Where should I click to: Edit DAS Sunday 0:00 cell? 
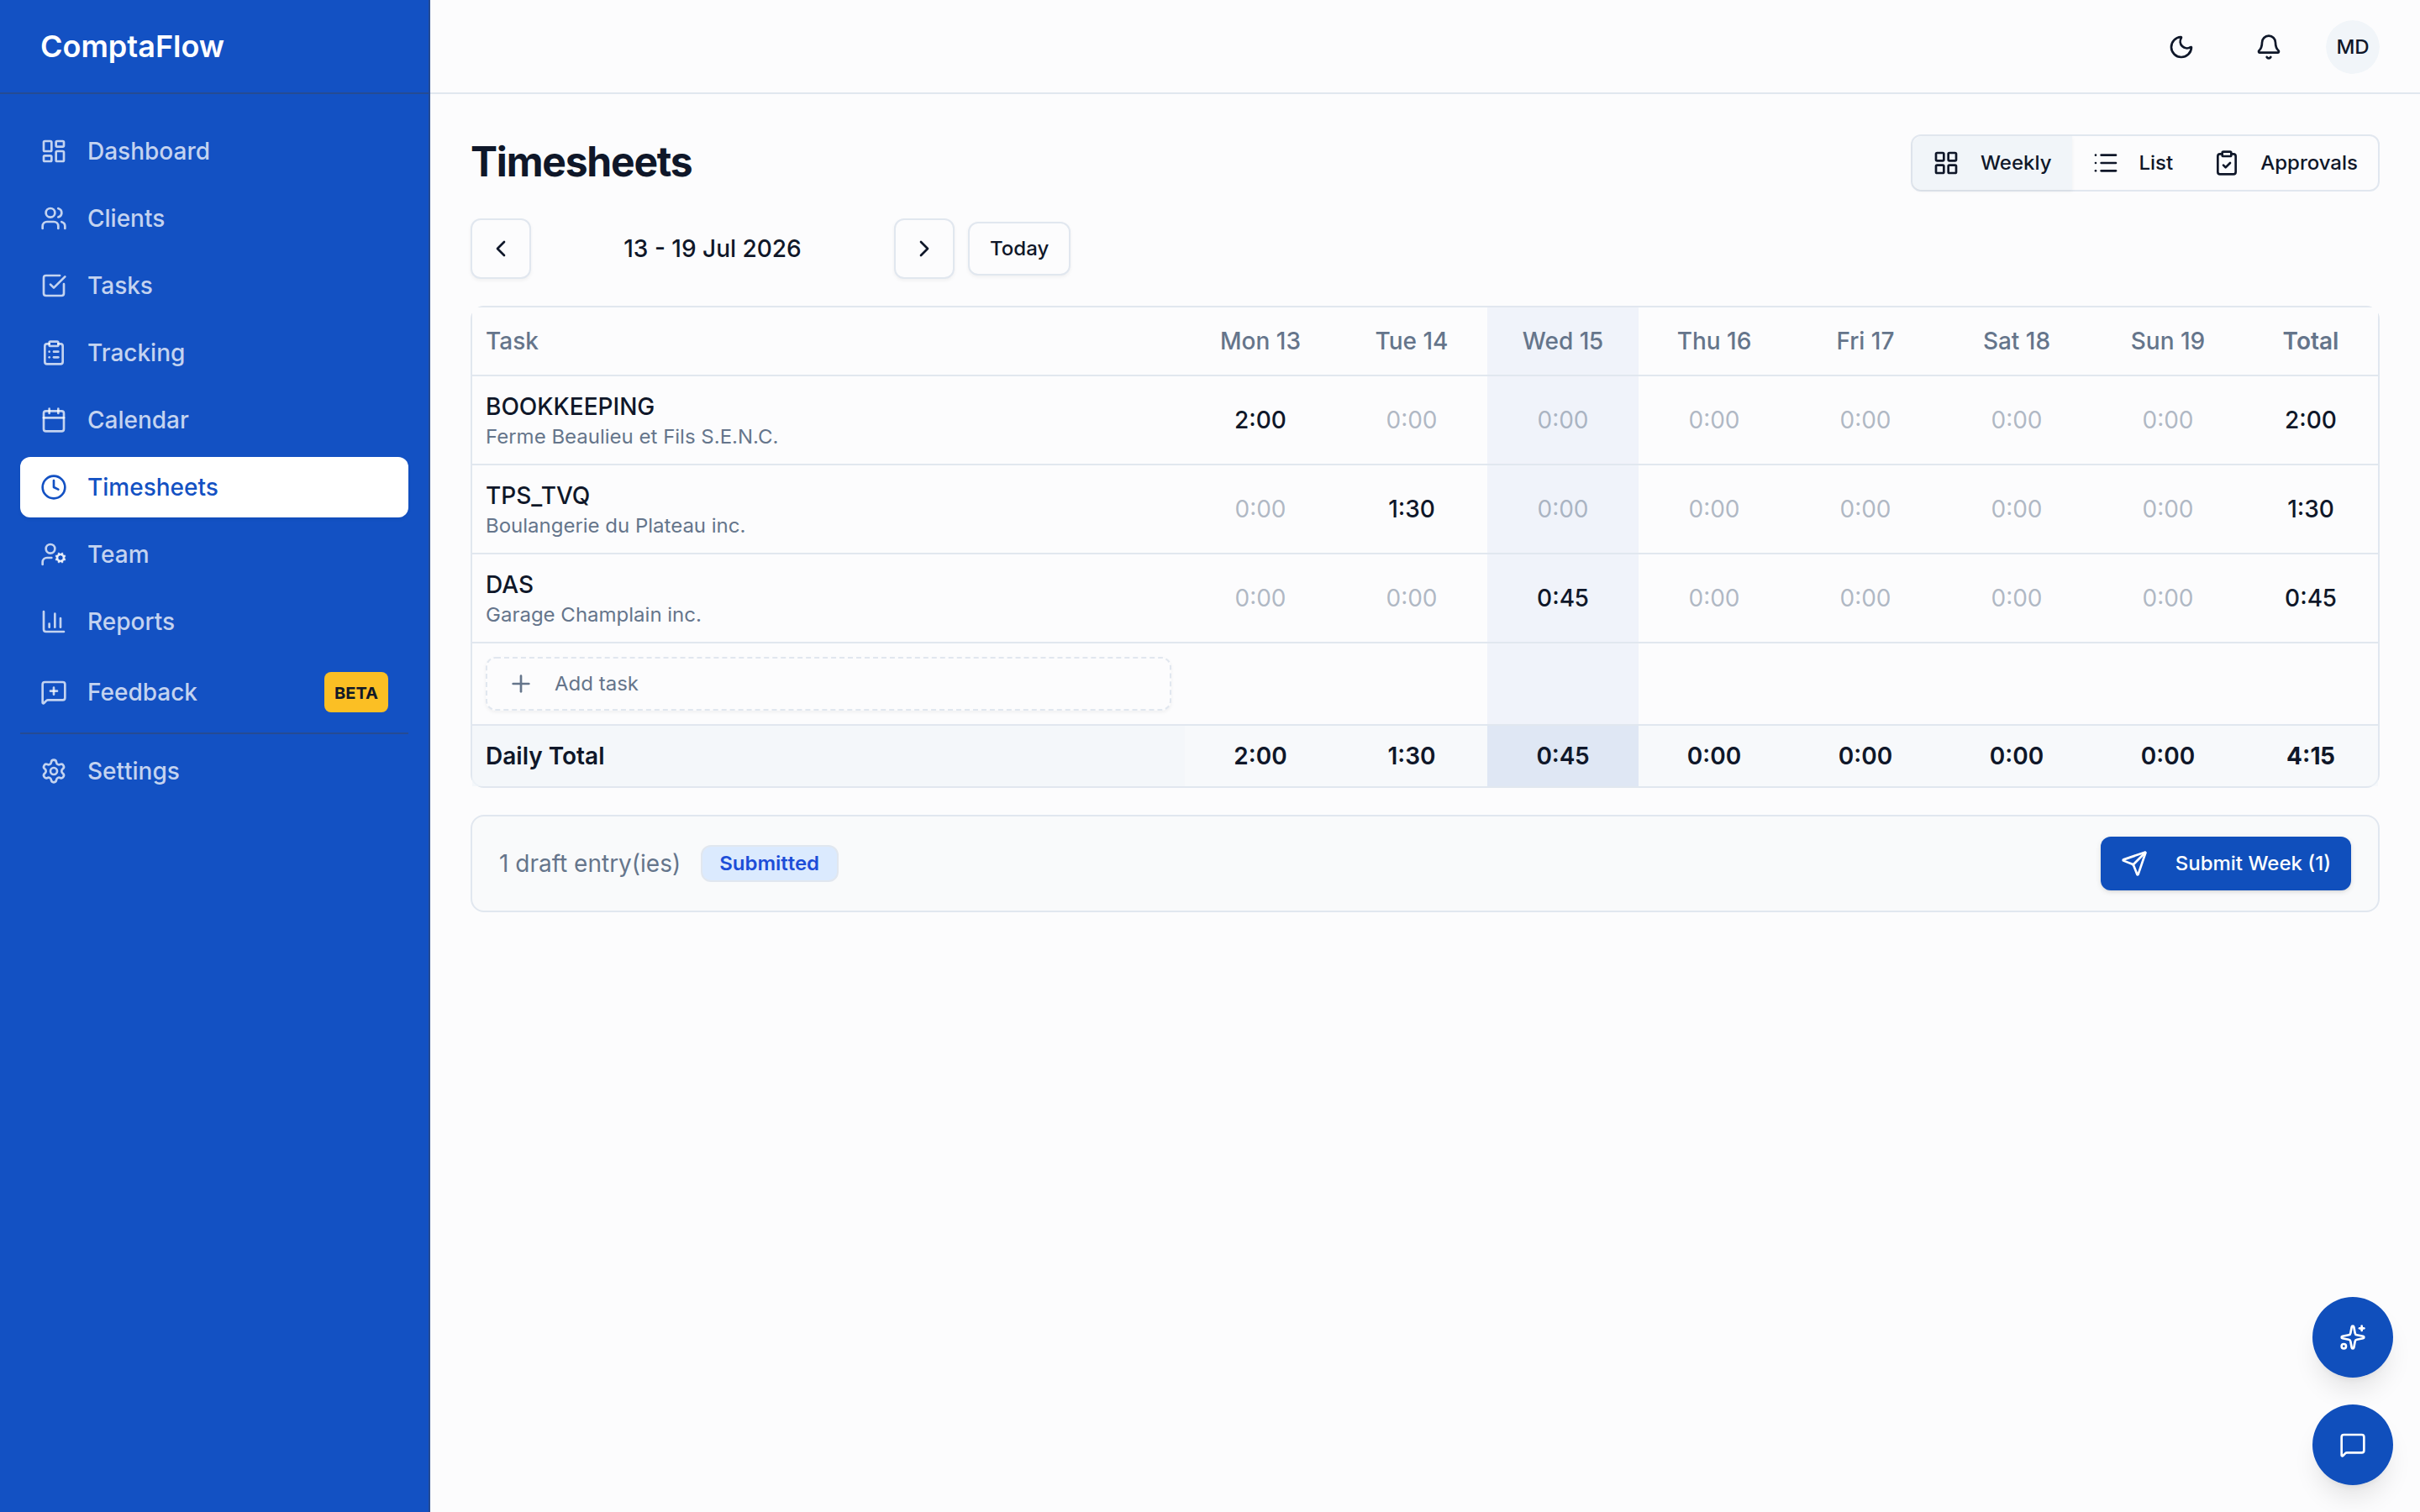(2167, 598)
